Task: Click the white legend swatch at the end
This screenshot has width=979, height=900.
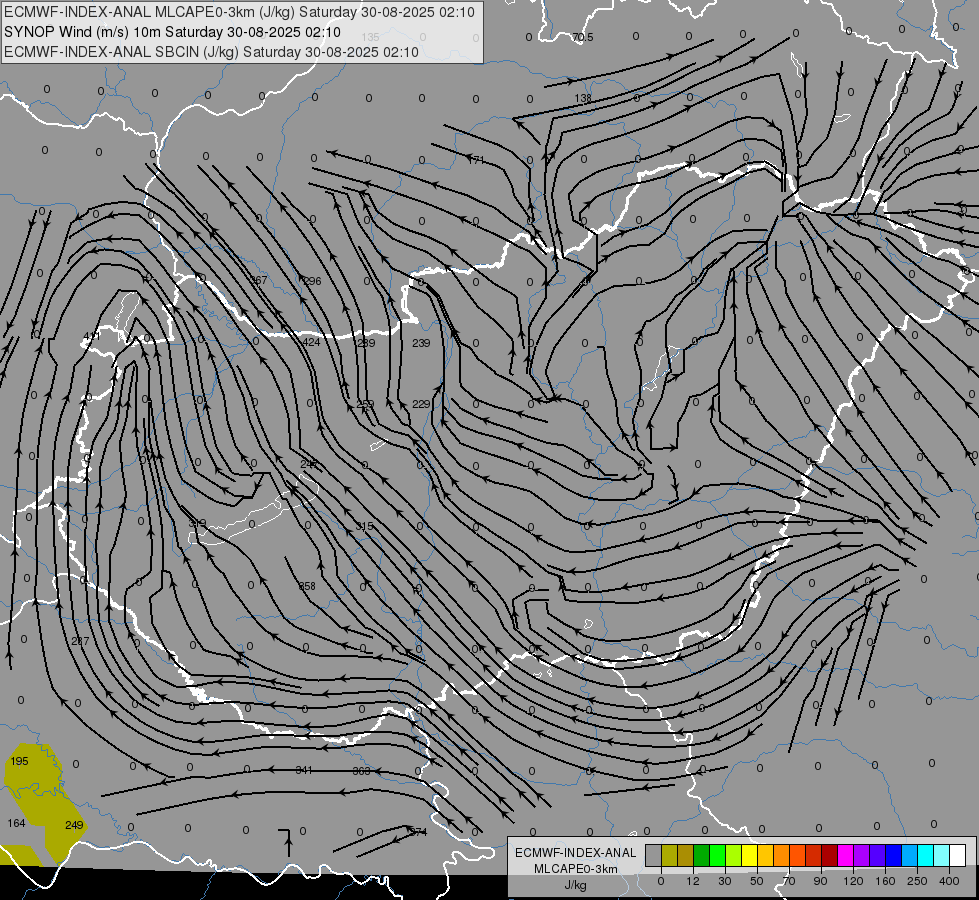Action: coord(958,855)
